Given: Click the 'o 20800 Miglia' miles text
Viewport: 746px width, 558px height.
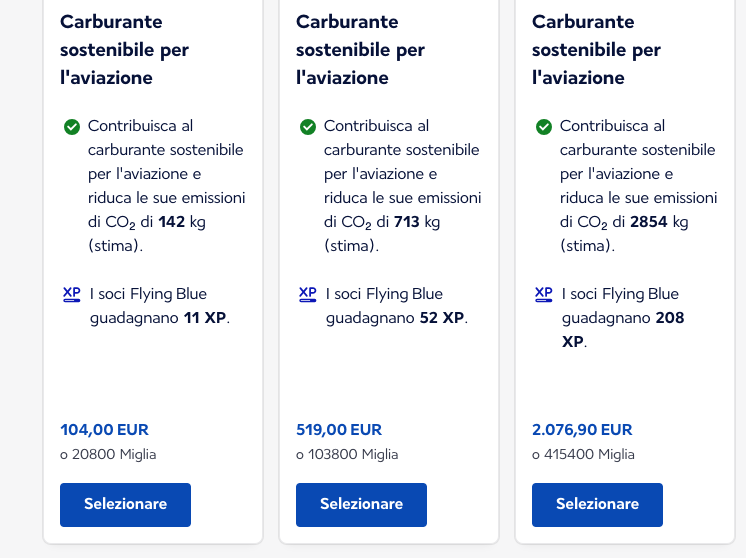Looking at the screenshot, I should (x=108, y=454).
